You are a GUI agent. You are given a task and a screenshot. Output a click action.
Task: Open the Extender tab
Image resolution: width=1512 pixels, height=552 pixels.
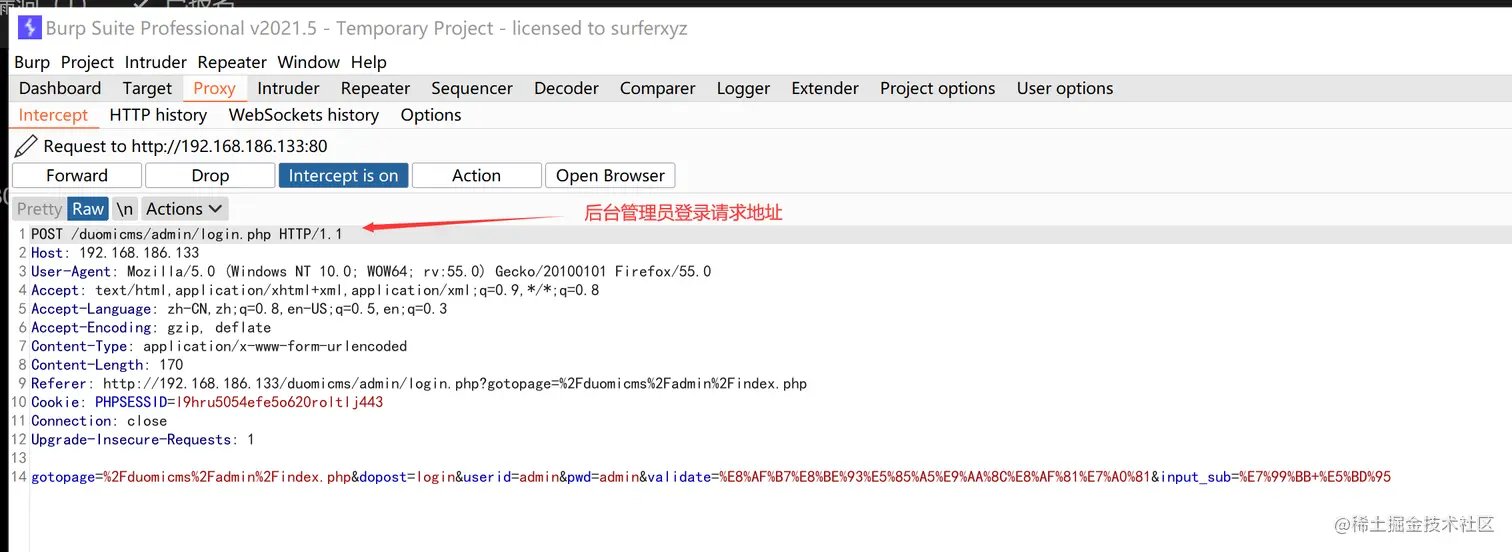[825, 88]
